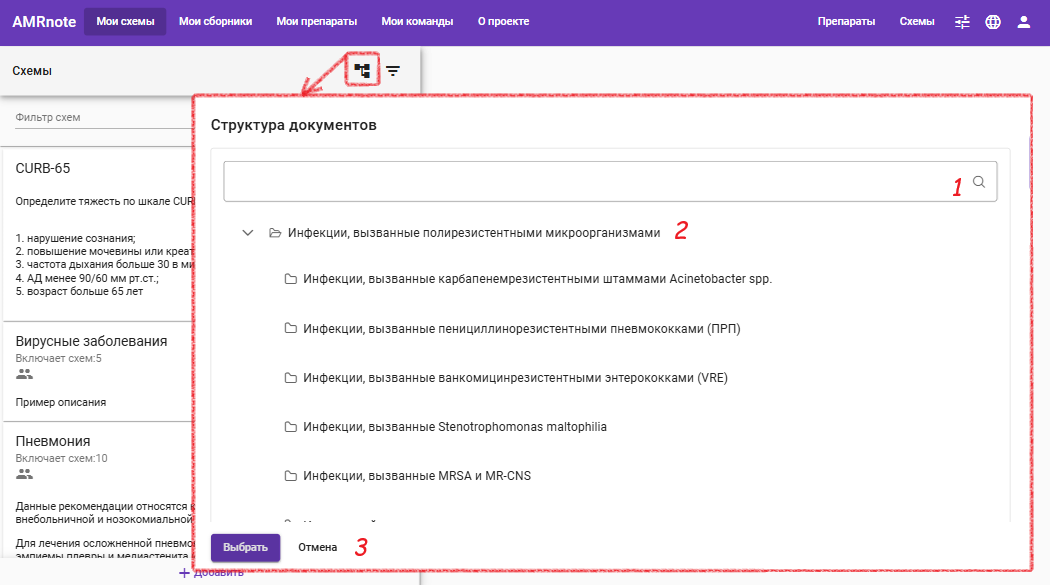
Task: Click the team icon under Вирусные заболевания
Action: (x=24, y=374)
